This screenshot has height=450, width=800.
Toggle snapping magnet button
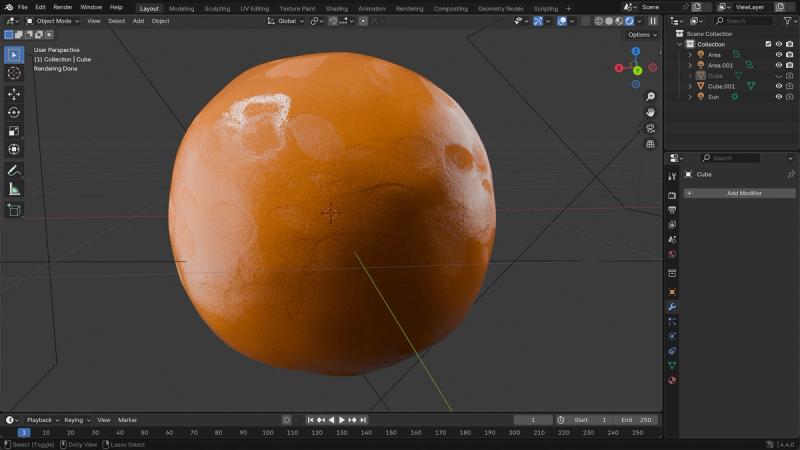(x=333, y=21)
